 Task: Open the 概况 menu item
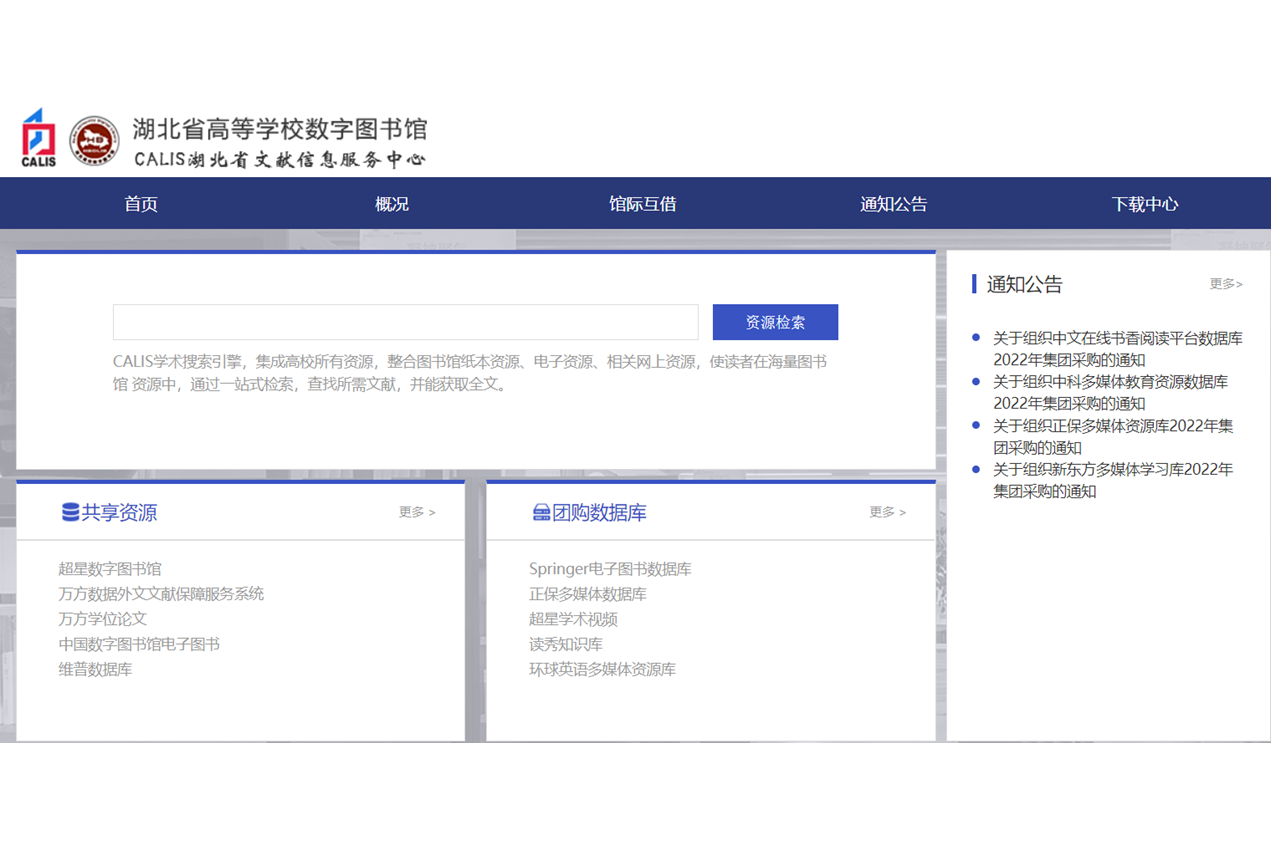[392, 204]
